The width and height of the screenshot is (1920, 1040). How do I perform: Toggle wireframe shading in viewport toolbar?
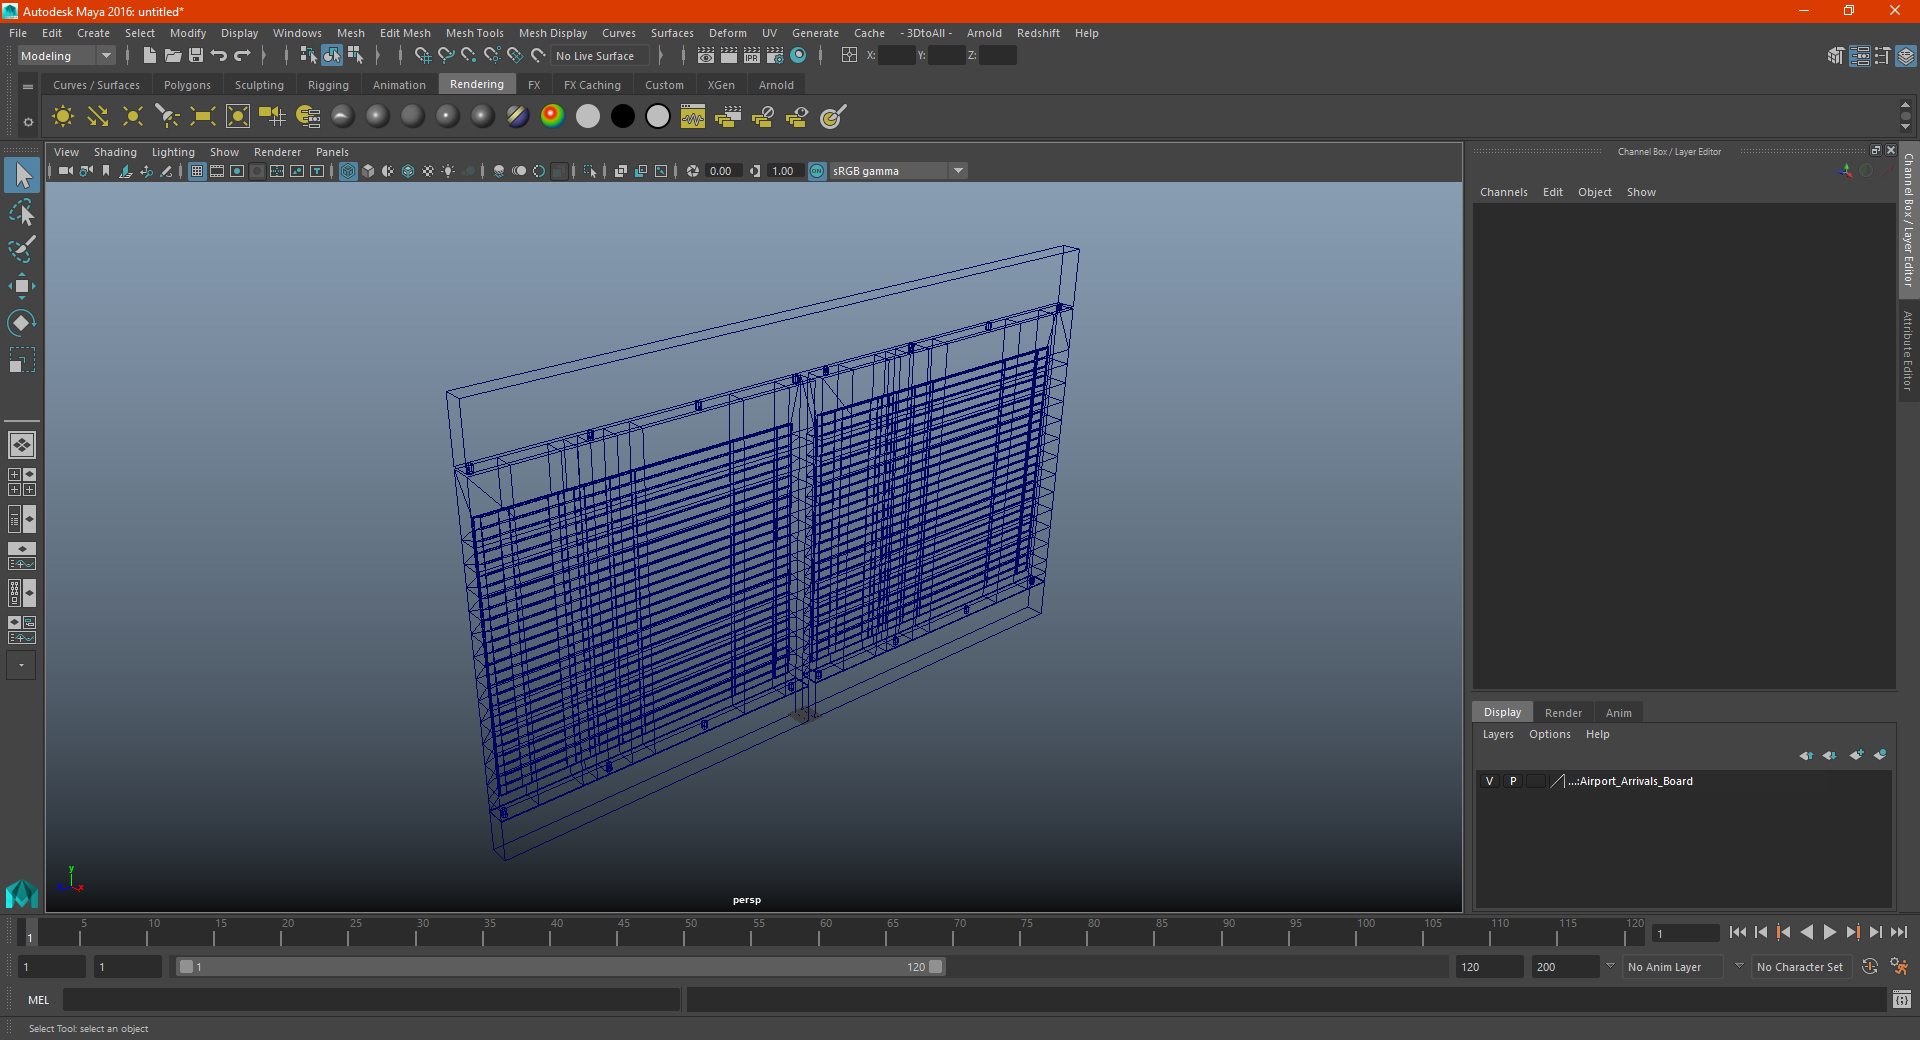pos(348,171)
